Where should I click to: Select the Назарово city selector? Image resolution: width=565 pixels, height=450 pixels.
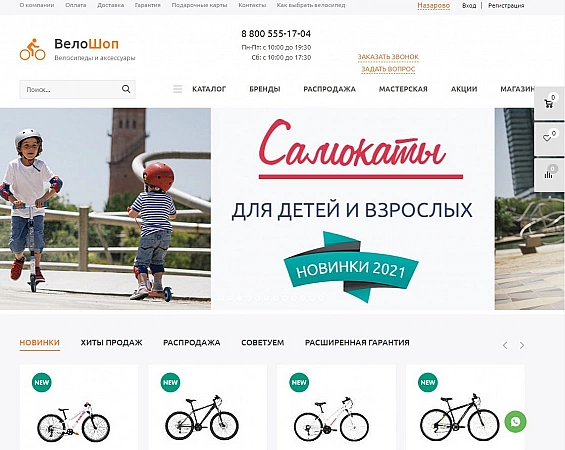point(433,5)
